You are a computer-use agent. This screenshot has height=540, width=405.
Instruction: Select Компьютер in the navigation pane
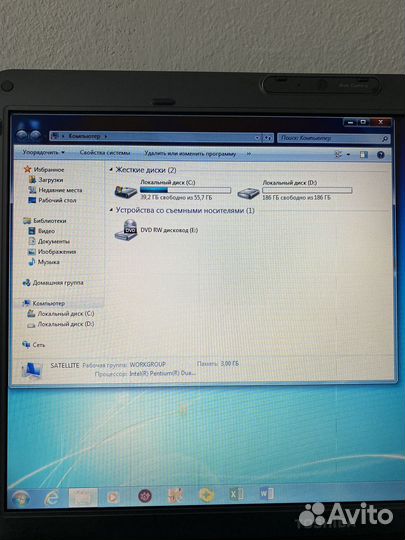coord(48,303)
